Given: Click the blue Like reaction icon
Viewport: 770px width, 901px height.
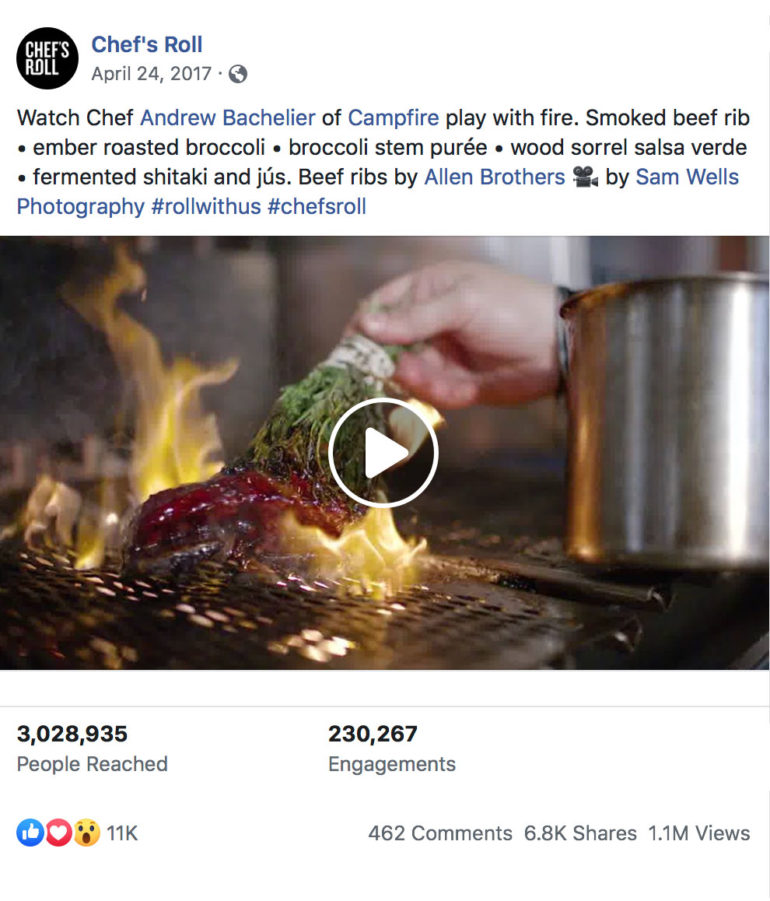Looking at the screenshot, I should coord(30,833).
